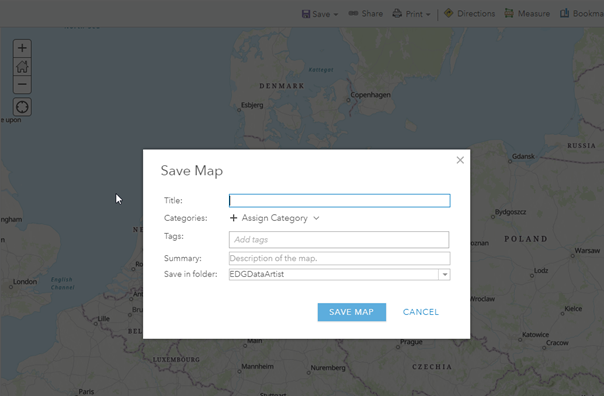
Task: Click the Copenhagen label on the map
Action: point(370,95)
